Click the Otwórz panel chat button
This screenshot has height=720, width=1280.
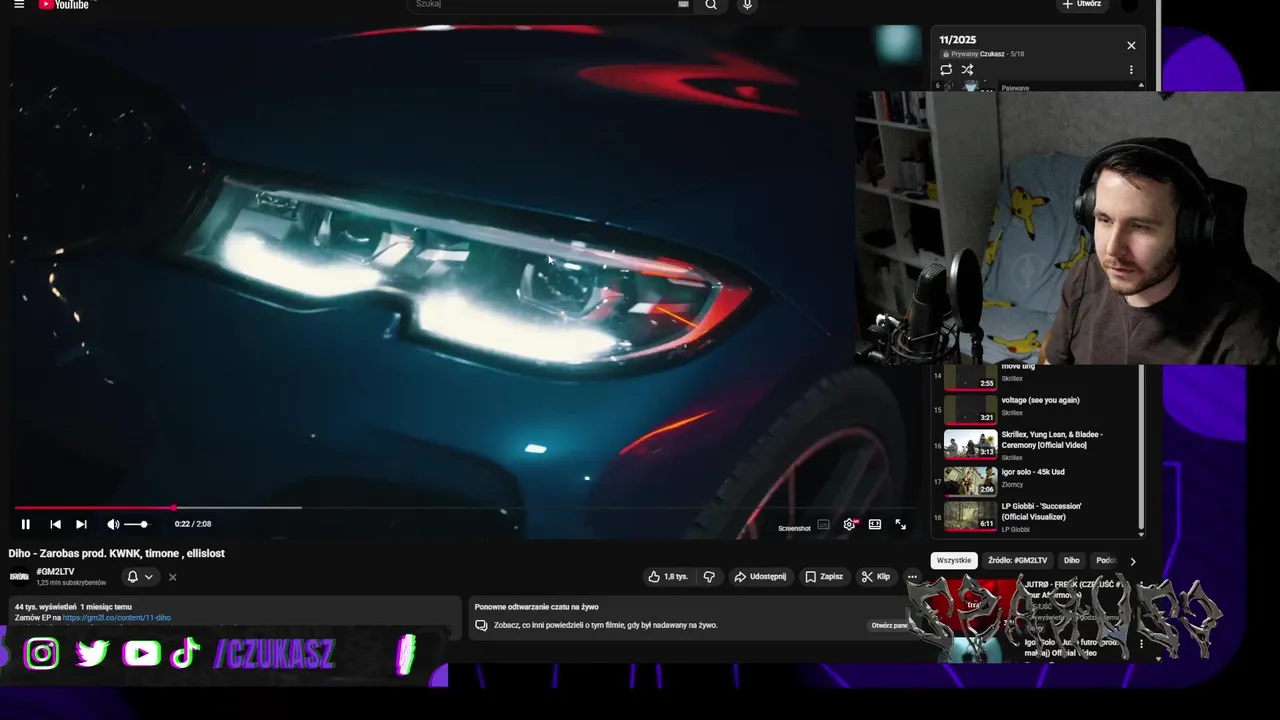890,626
